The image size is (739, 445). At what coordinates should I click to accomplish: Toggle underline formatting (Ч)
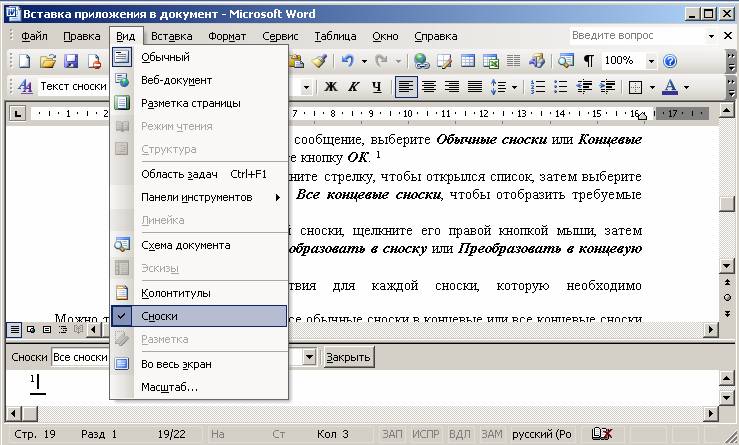click(377, 87)
